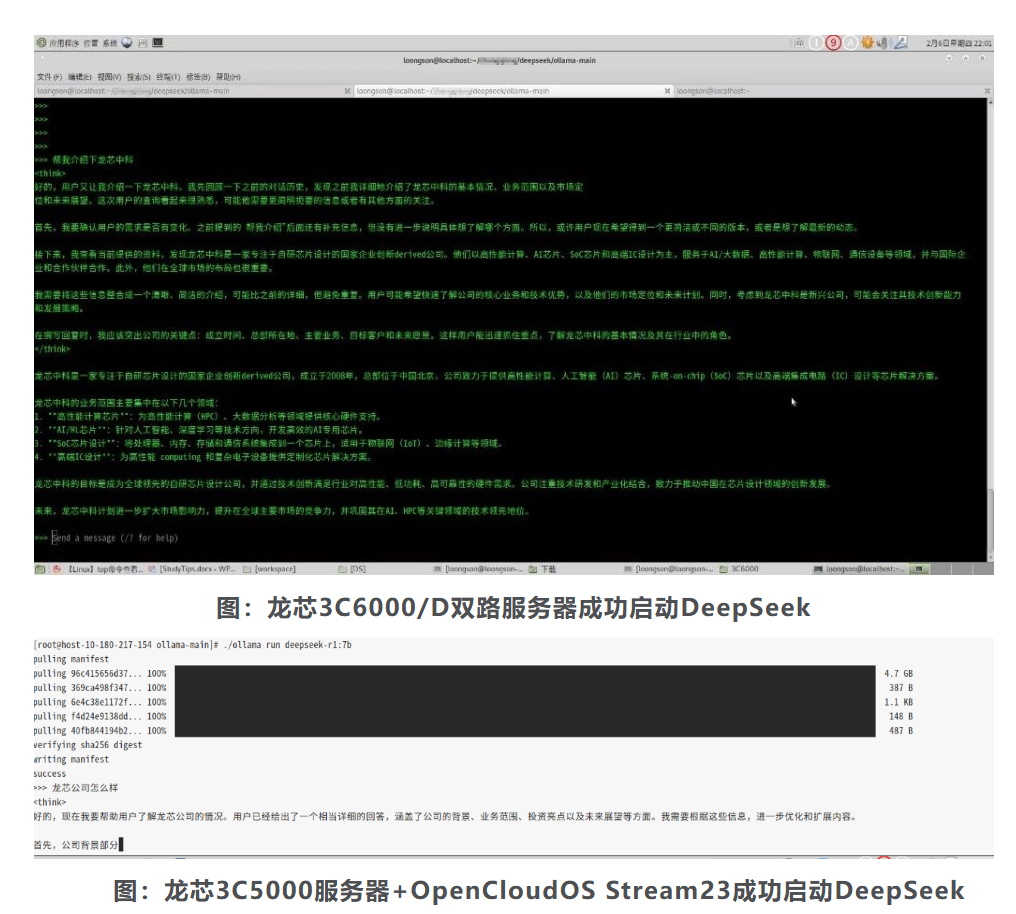Viewport: 1016px width, 914px height.
Task: Close the middle terminal tab
Action: click(667, 91)
